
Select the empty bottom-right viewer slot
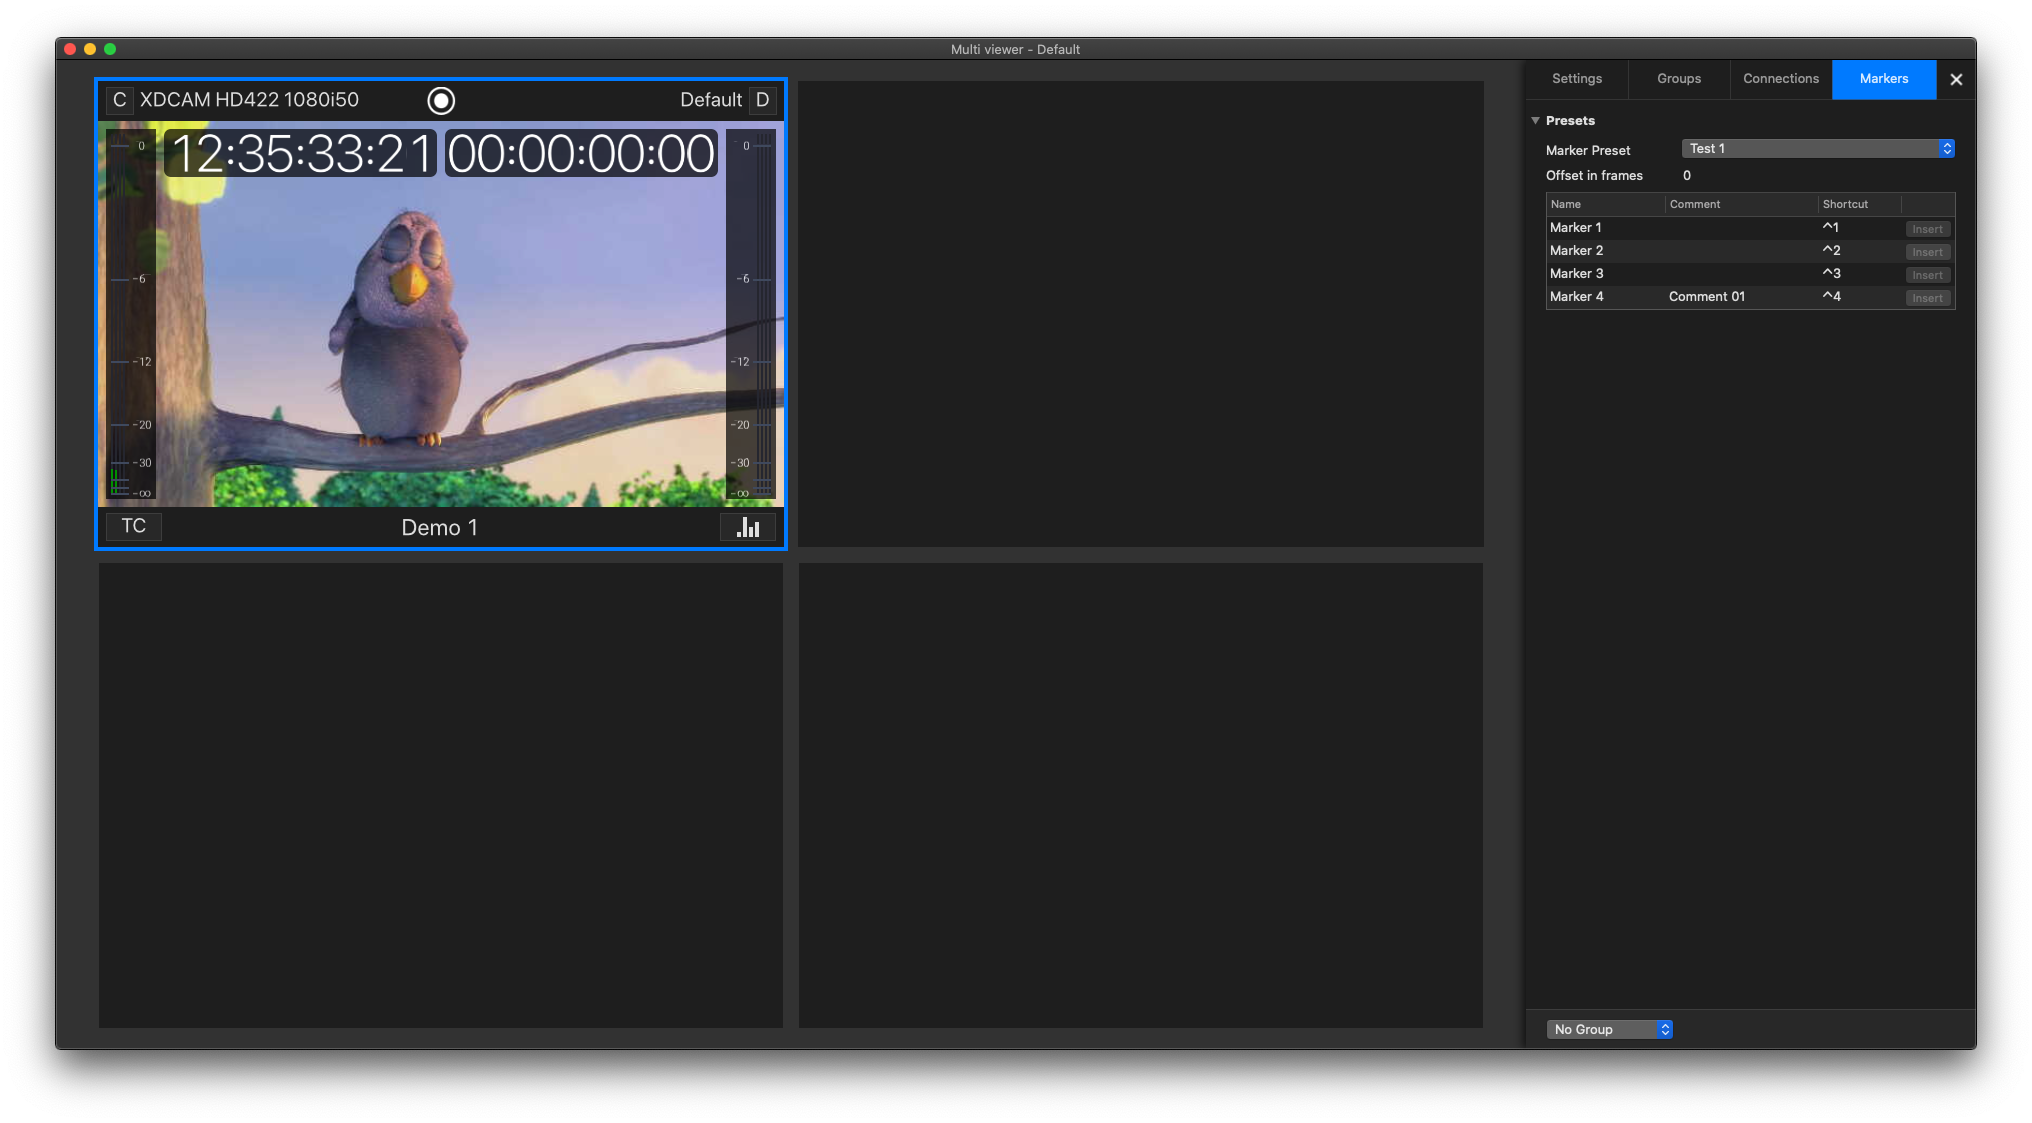1141,796
